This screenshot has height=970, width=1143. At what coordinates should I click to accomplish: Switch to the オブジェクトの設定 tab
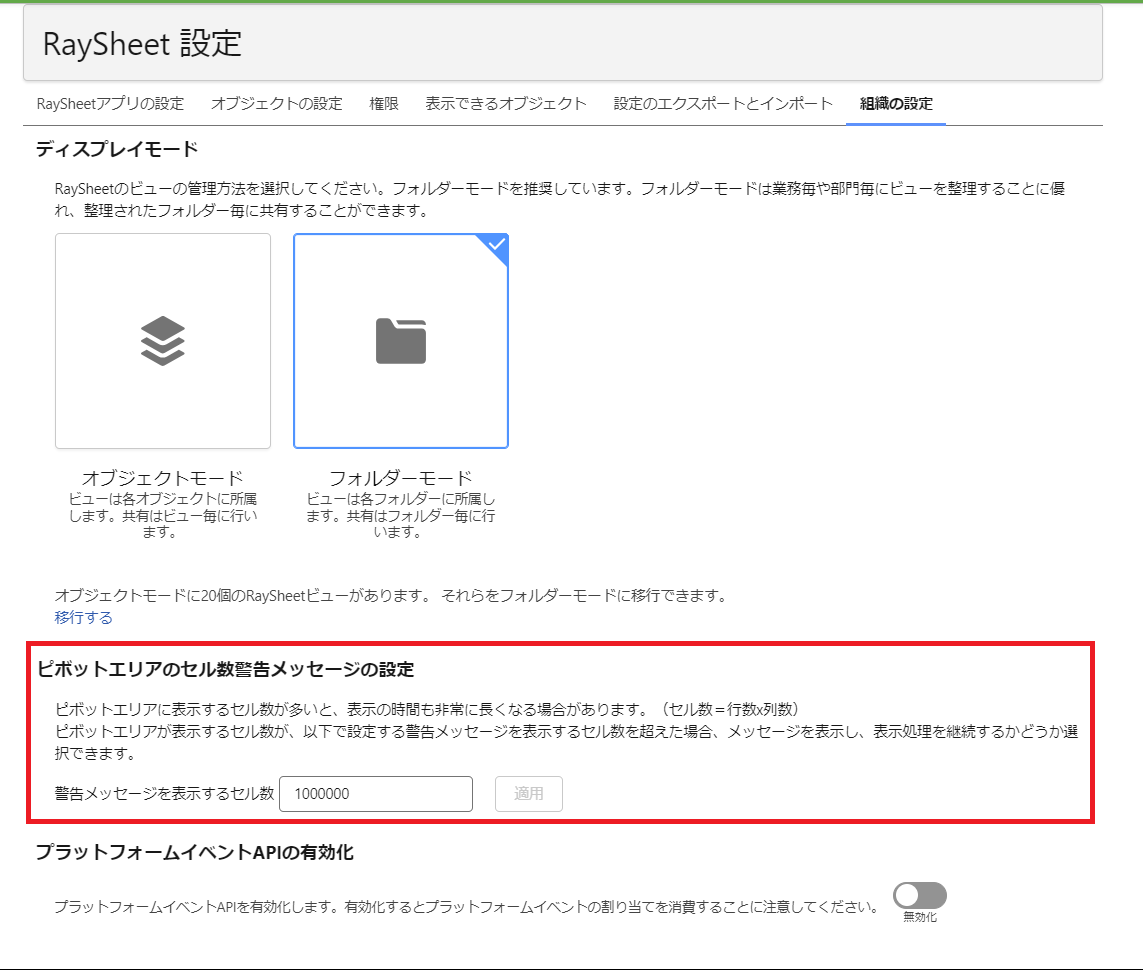click(276, 103)
